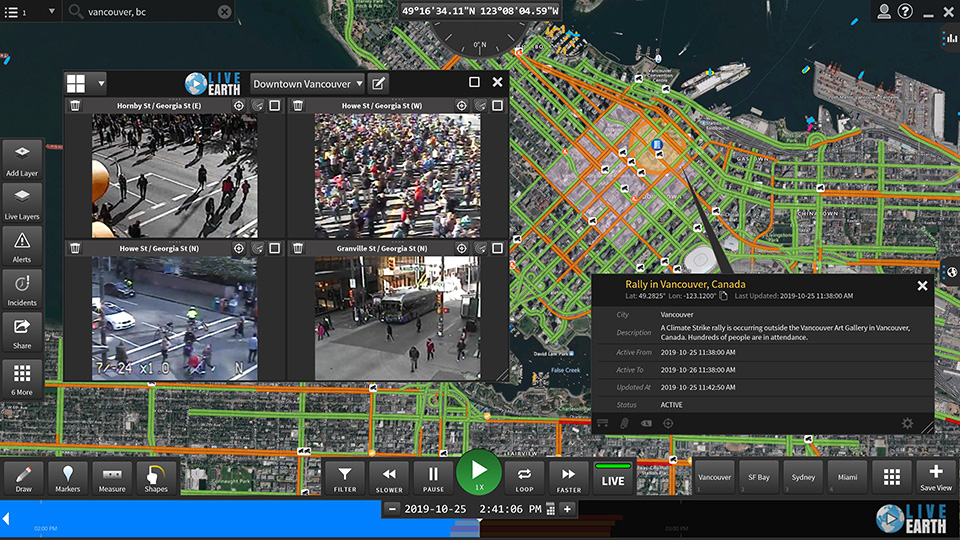
Task: Pause timeline playback
Action: (x=433, y=478)
